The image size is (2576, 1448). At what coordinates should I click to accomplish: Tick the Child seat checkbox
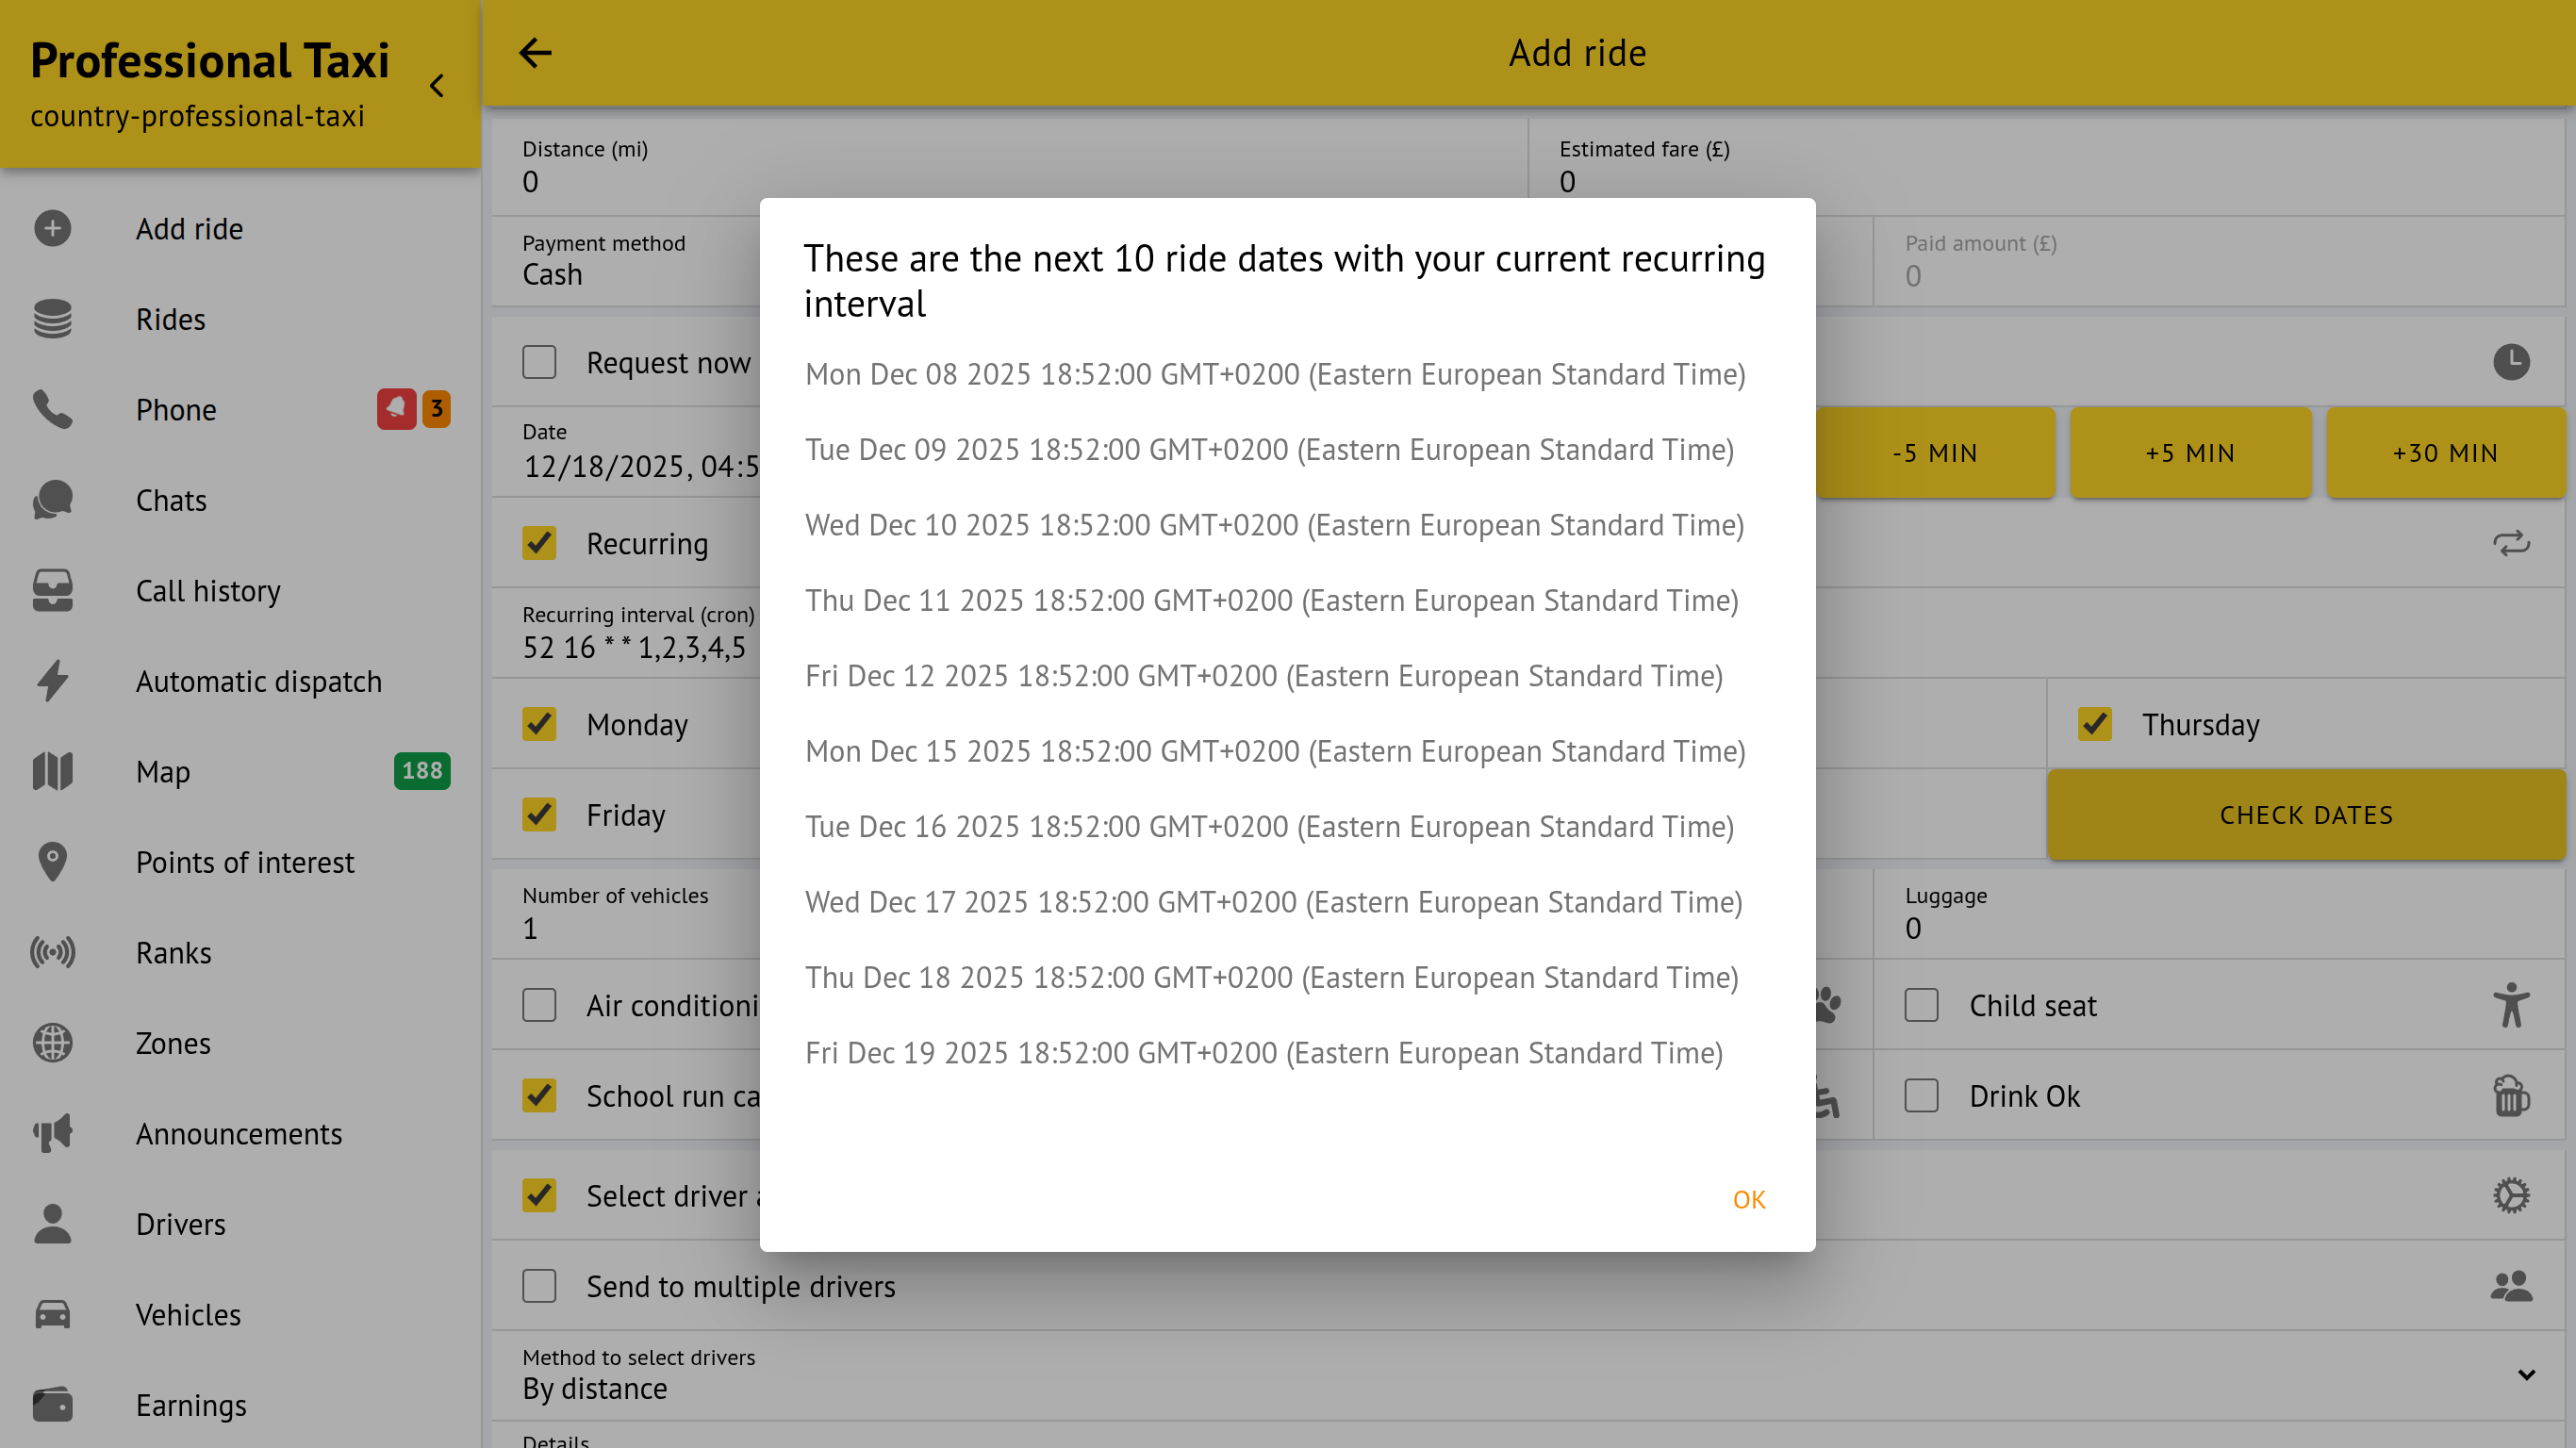pos(1921,1005)
